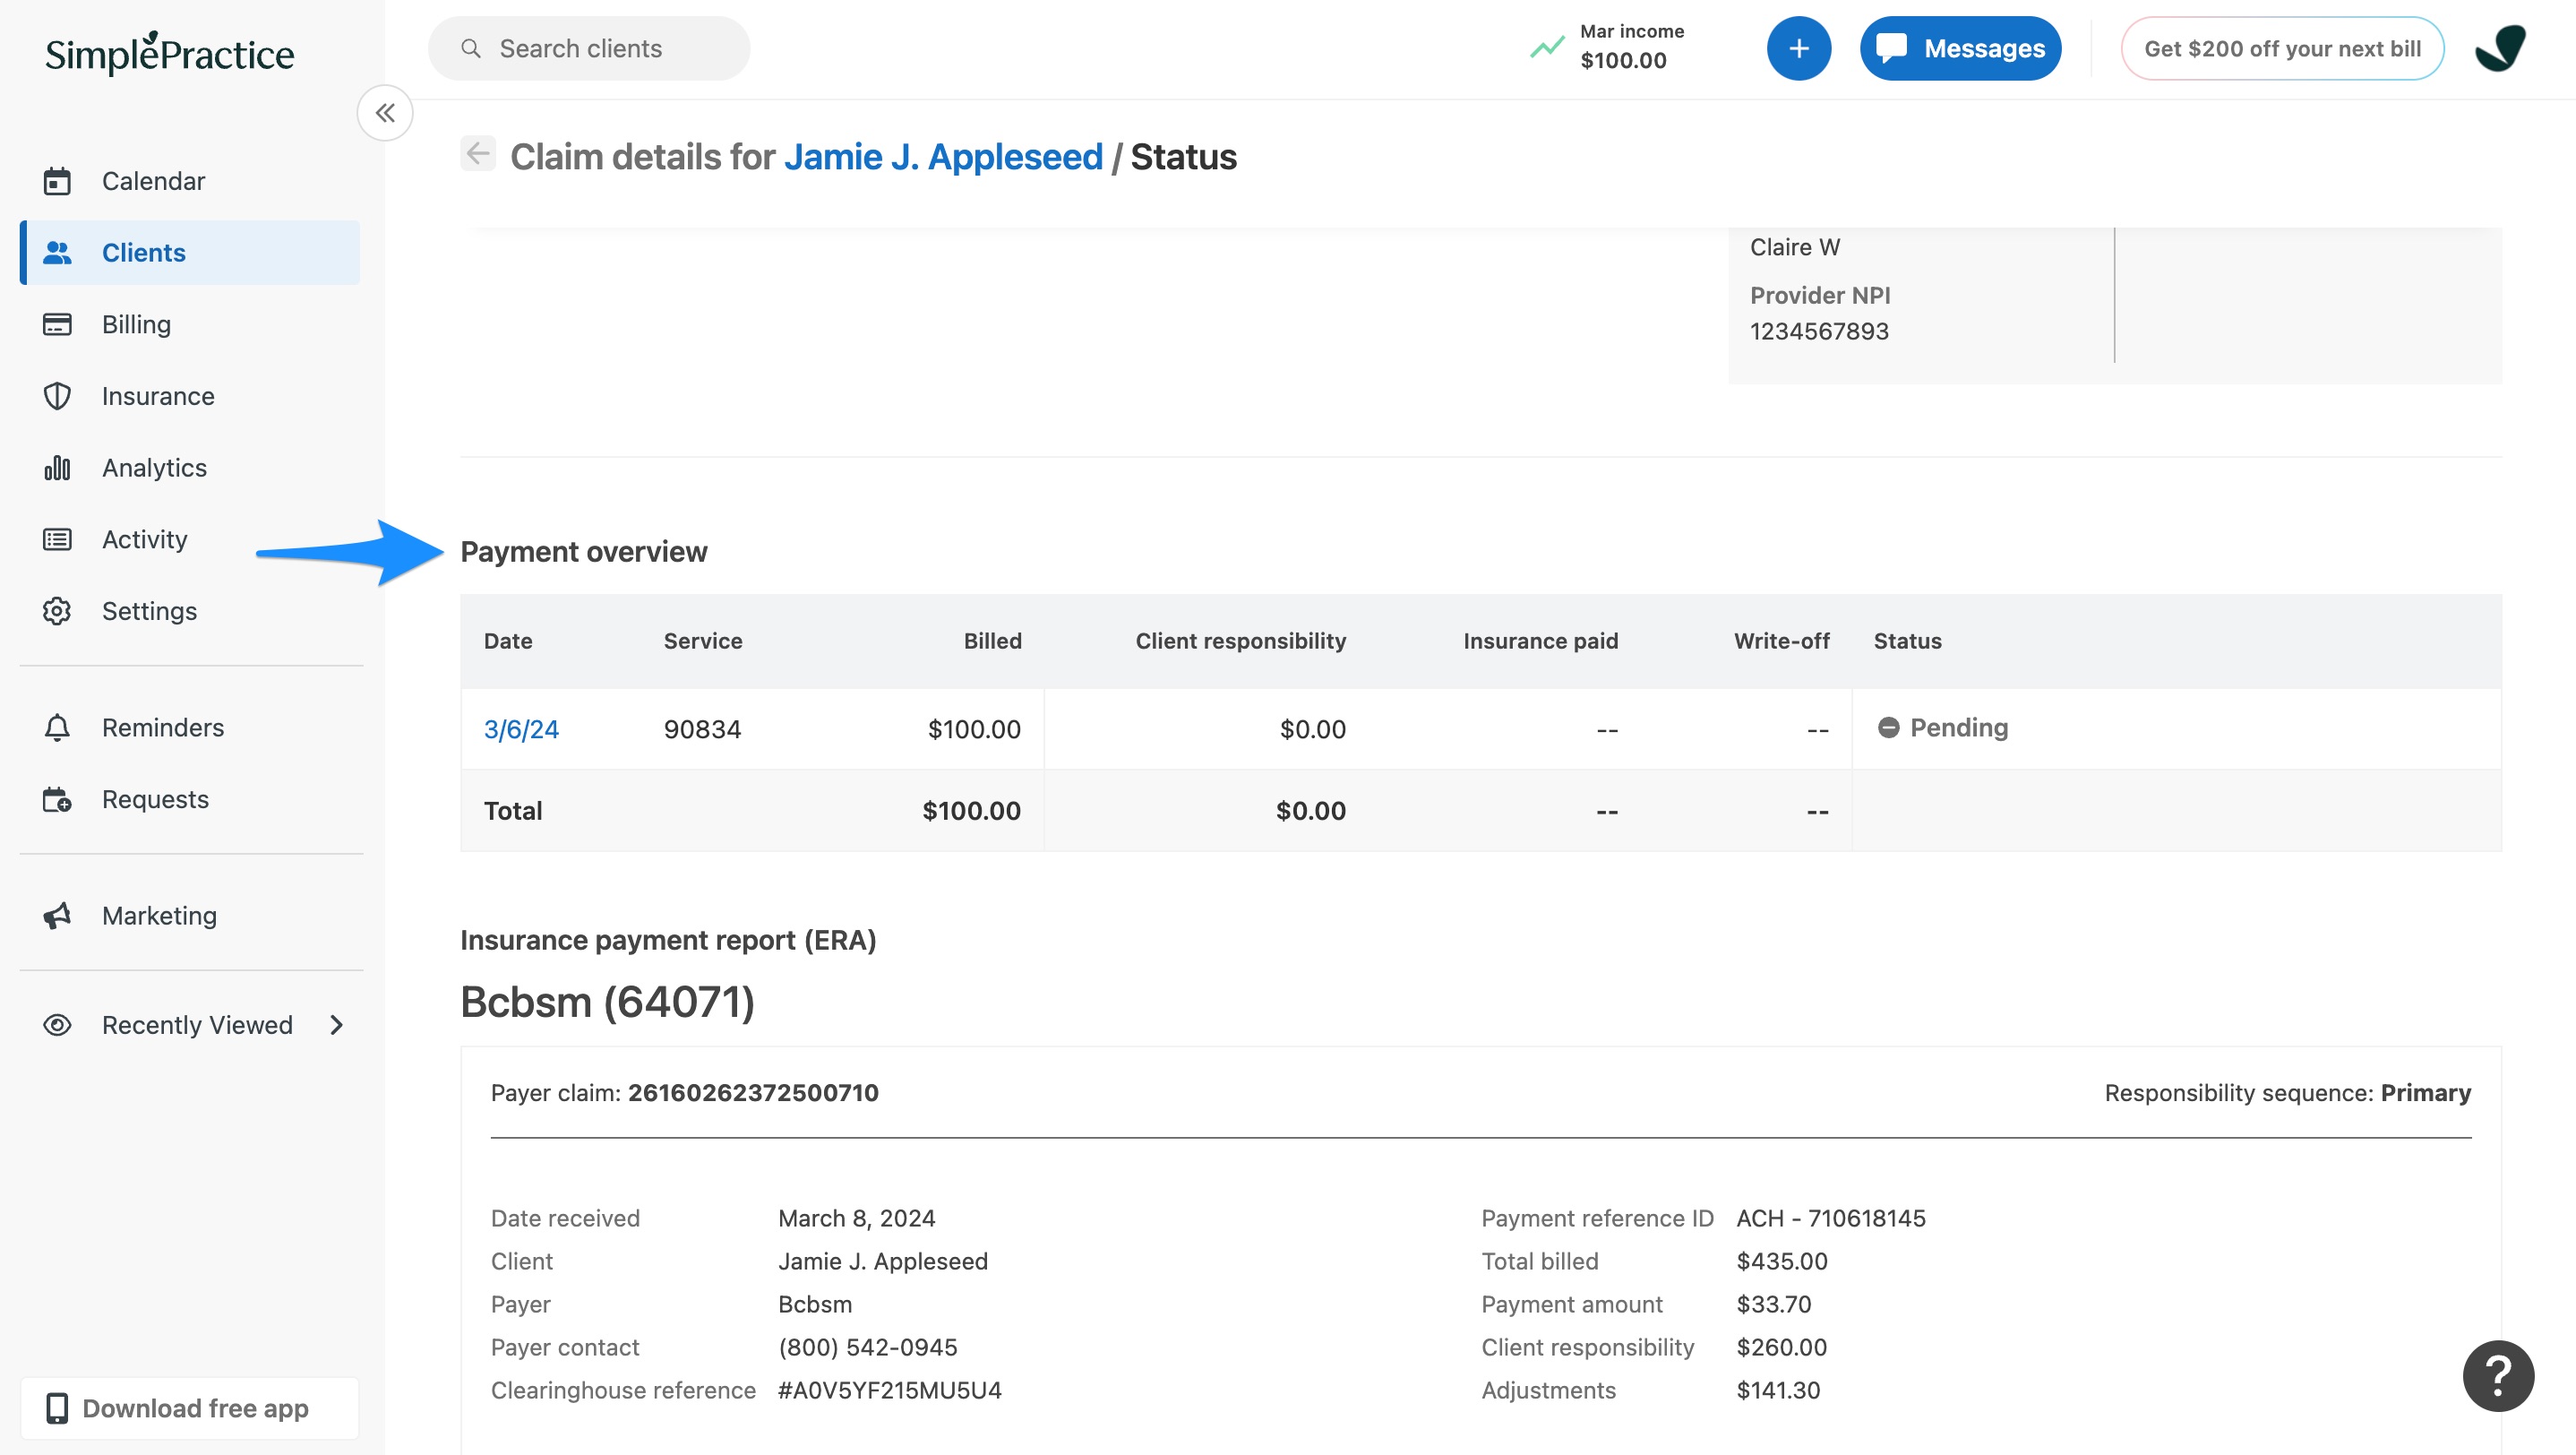Open the account avatar menu
Viewport: 2576px width, 1455px height.
point(2500,48)
